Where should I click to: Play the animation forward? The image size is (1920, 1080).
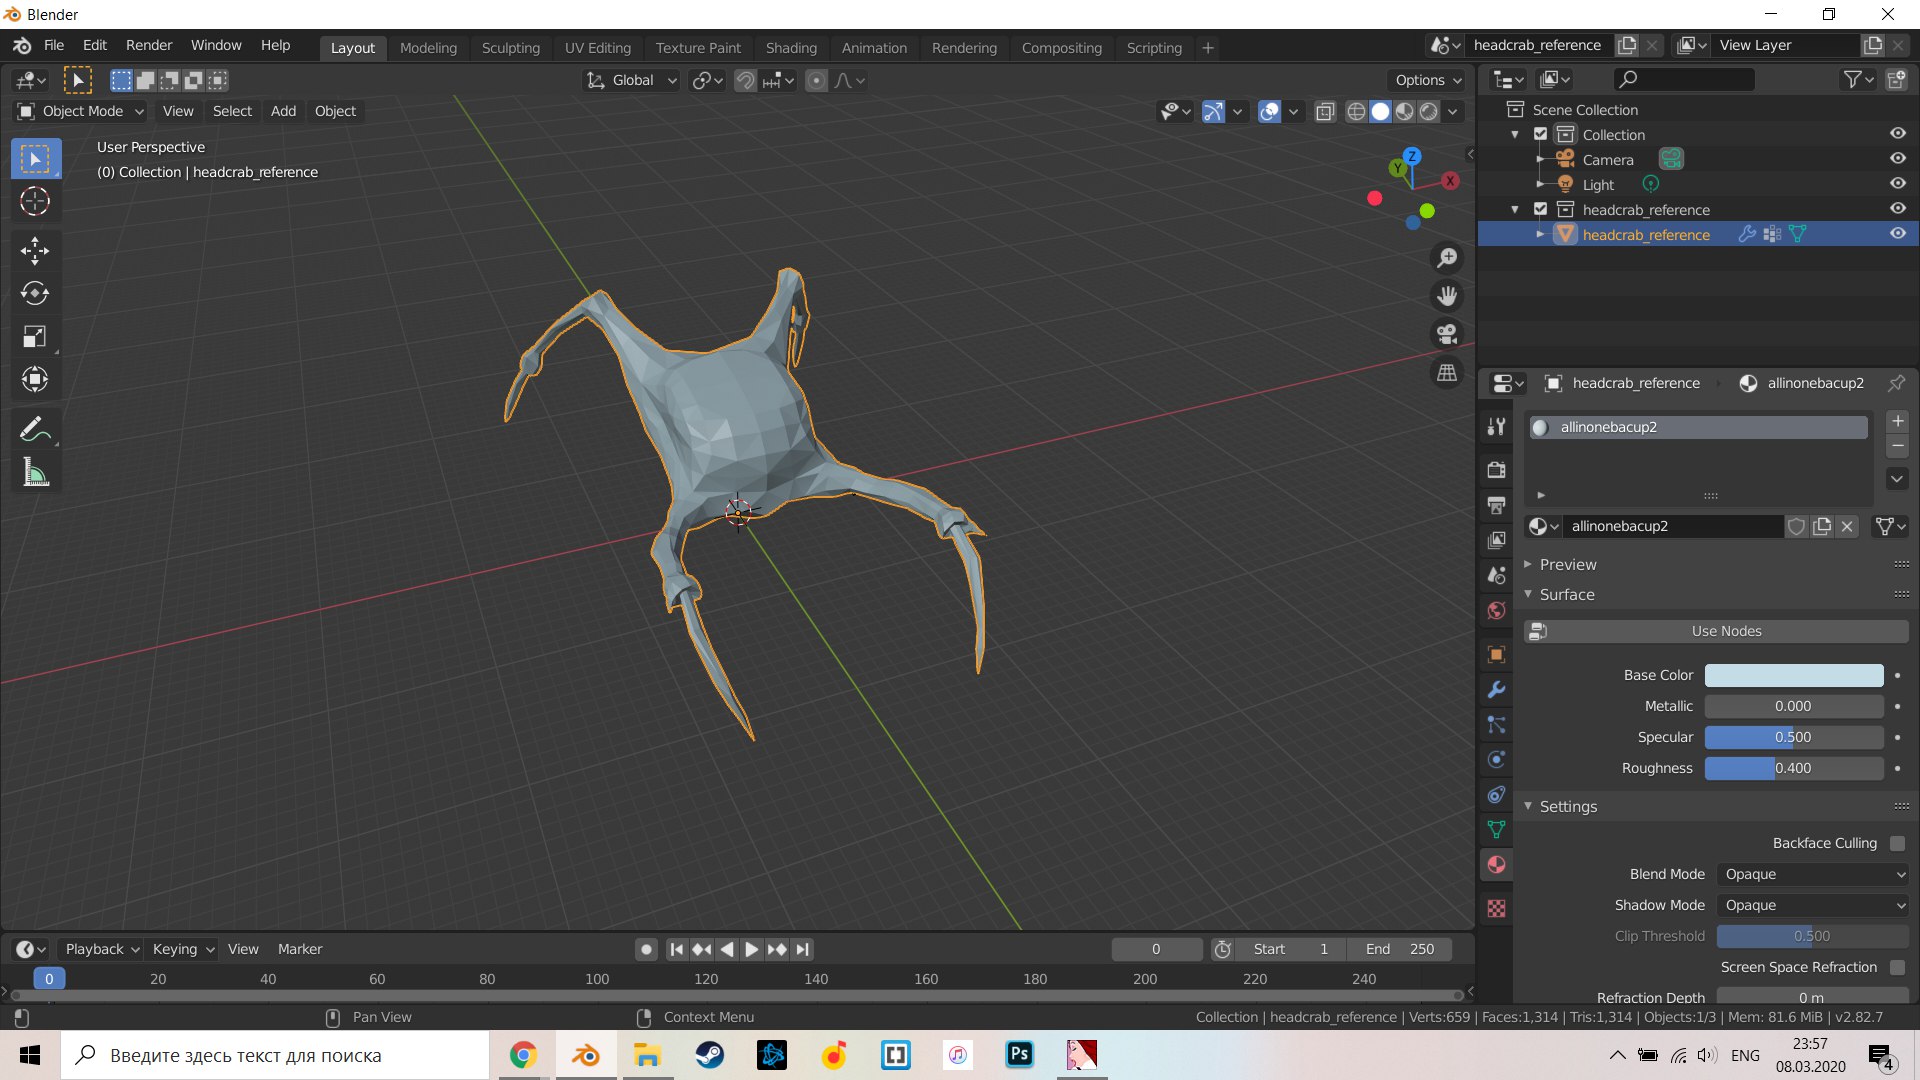(x=752, y=949)
